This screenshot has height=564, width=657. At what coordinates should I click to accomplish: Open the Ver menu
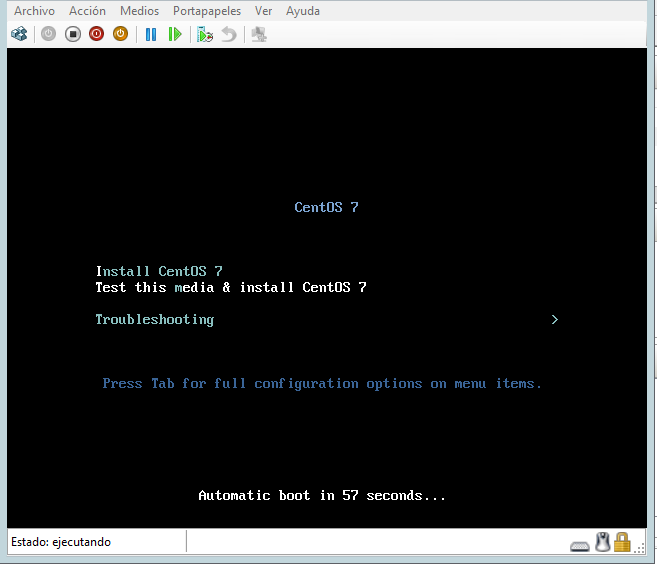pyautogui.click(x=264, y=11)
